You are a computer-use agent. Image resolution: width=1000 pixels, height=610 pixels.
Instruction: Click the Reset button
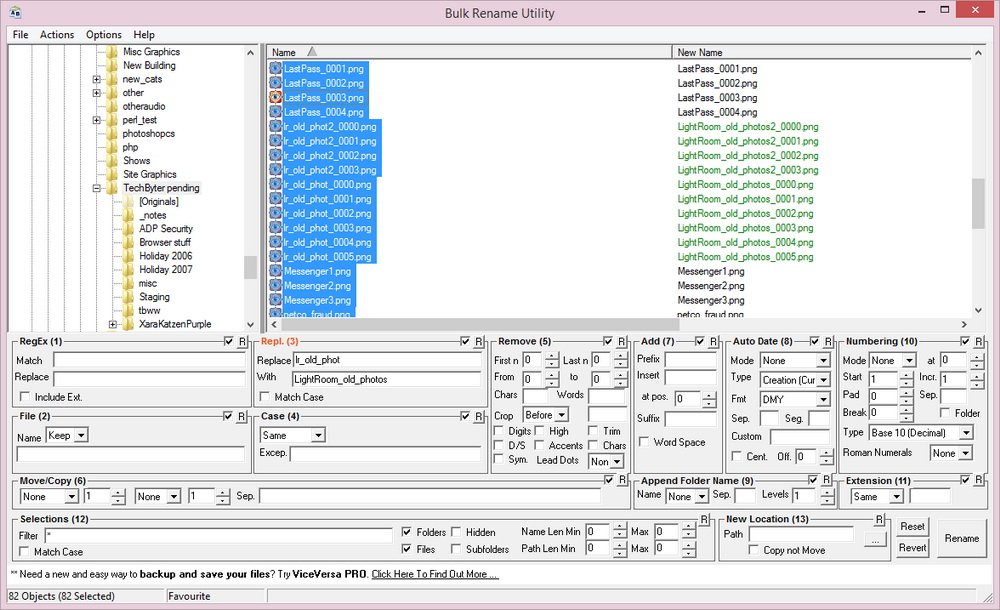click(913, 527)
